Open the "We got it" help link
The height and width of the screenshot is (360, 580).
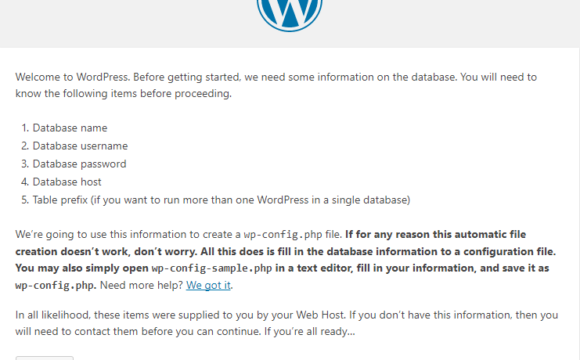tap(208, 285)
